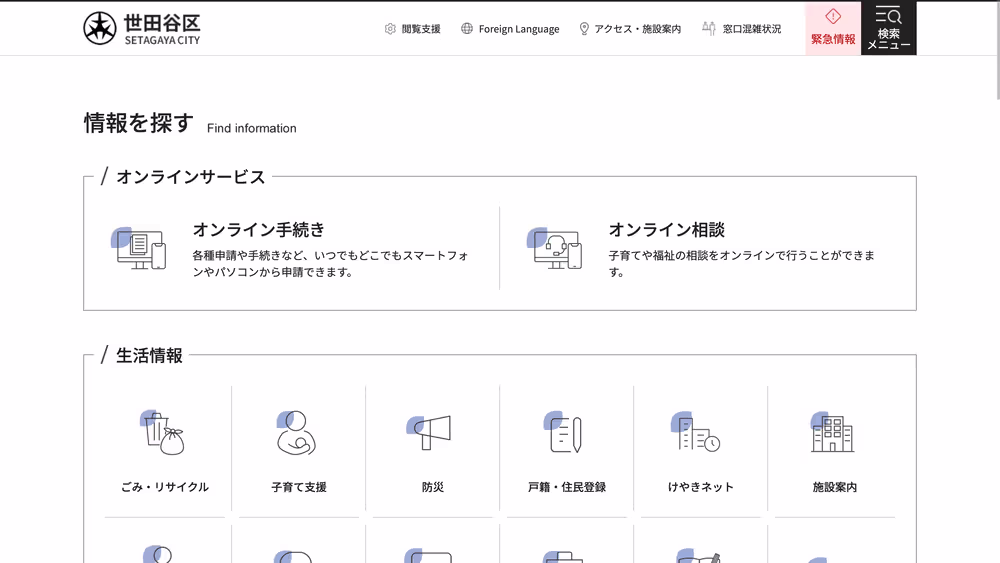This screenshot has width=1000, height=563.
Task: Click the 戸籍・住民登録 document pen icon
Action: pyautogui.click(x=563, y=432)
